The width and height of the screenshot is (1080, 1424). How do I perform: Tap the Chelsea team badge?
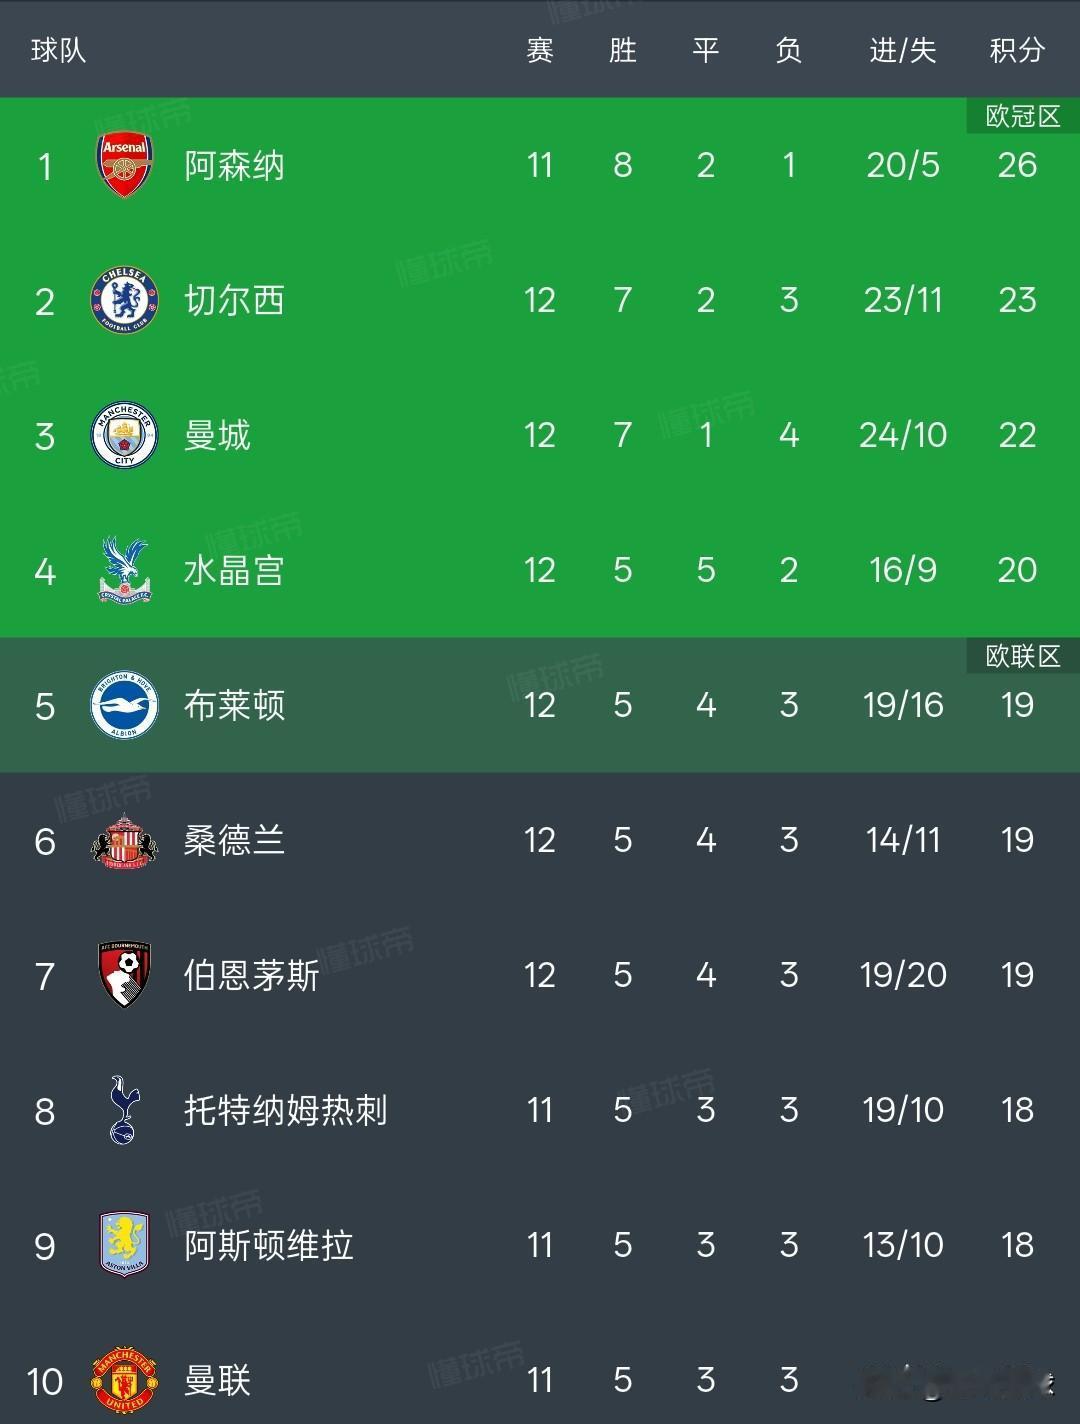[x=124, y=300]
